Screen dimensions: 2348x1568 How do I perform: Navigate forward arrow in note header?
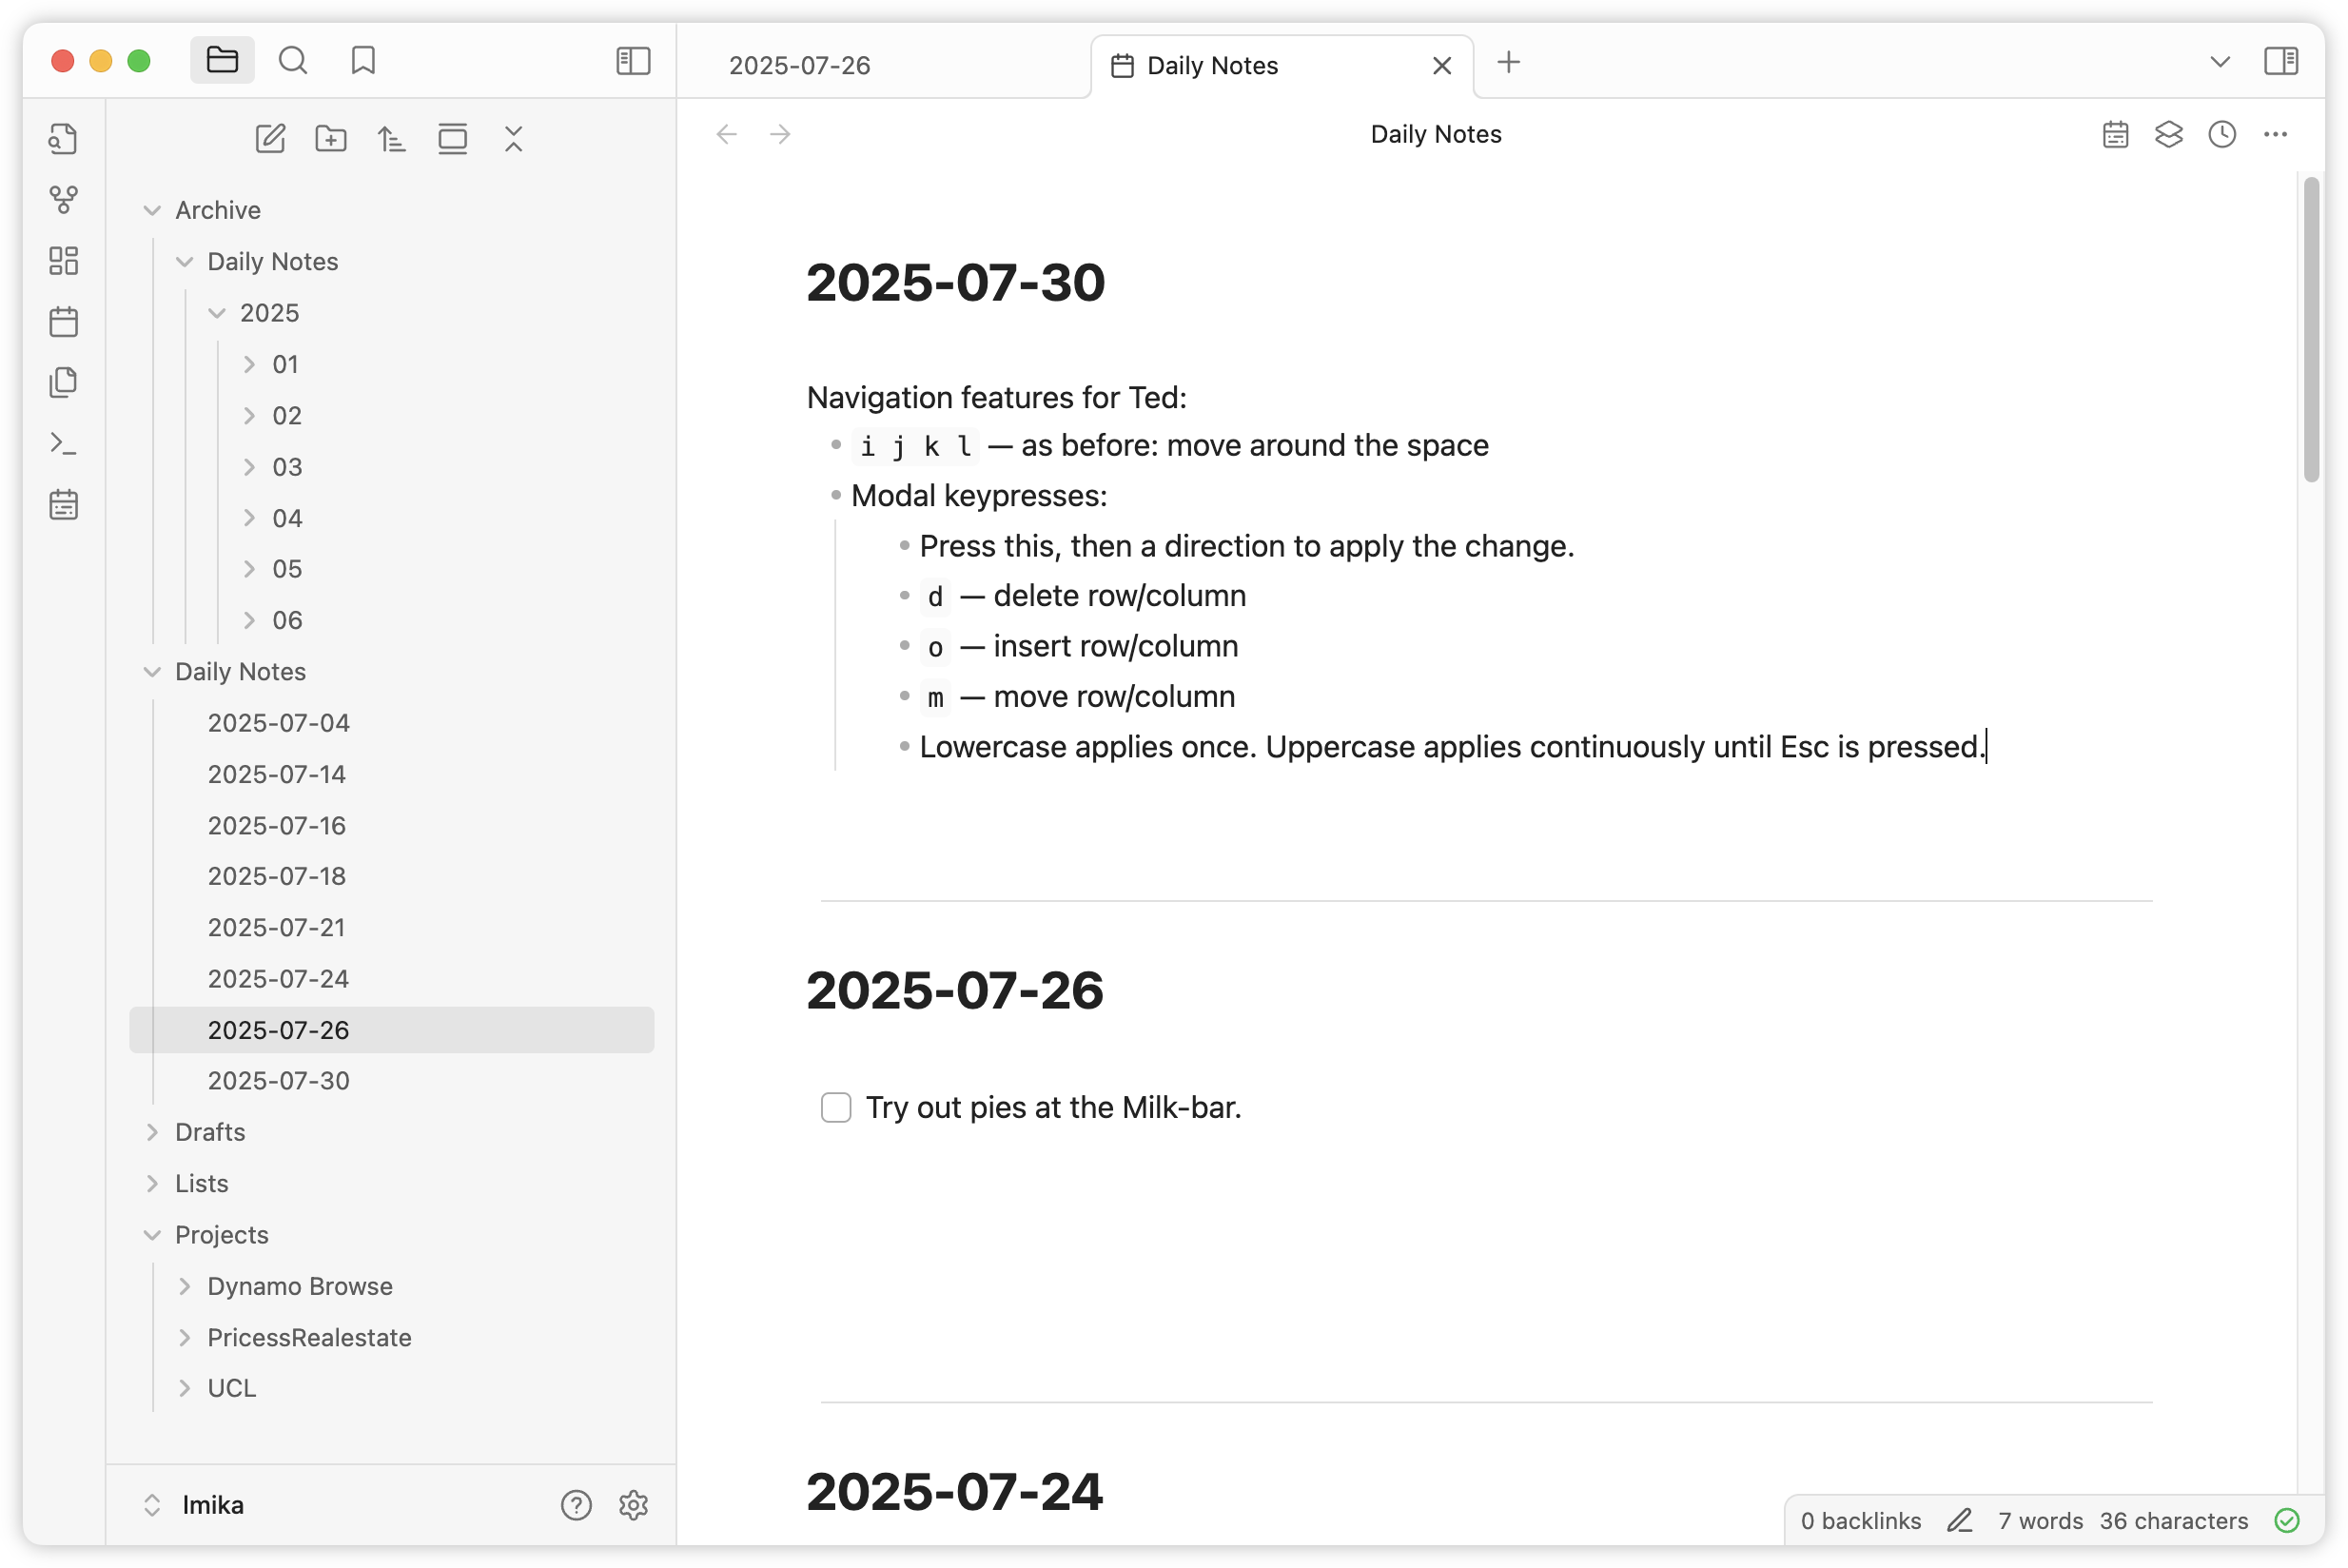[x=780, y=134]
